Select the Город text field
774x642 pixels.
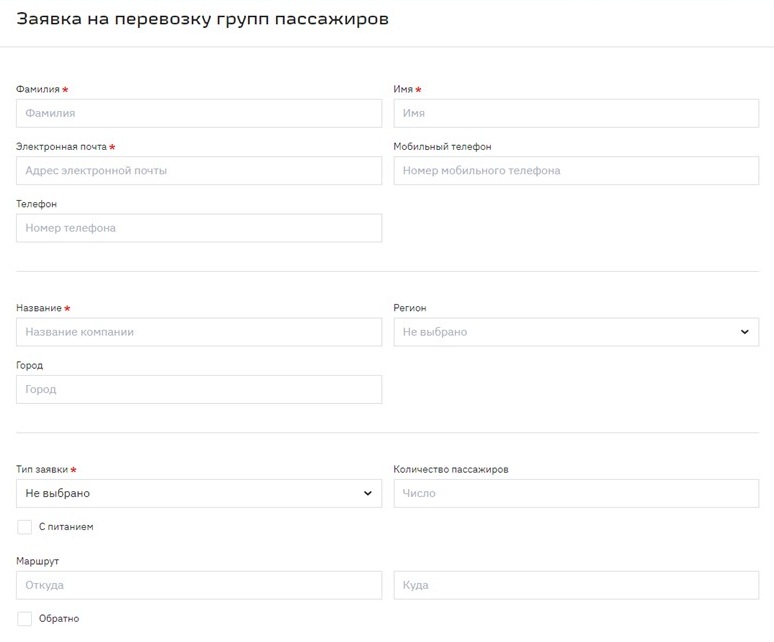pos(198,389)
